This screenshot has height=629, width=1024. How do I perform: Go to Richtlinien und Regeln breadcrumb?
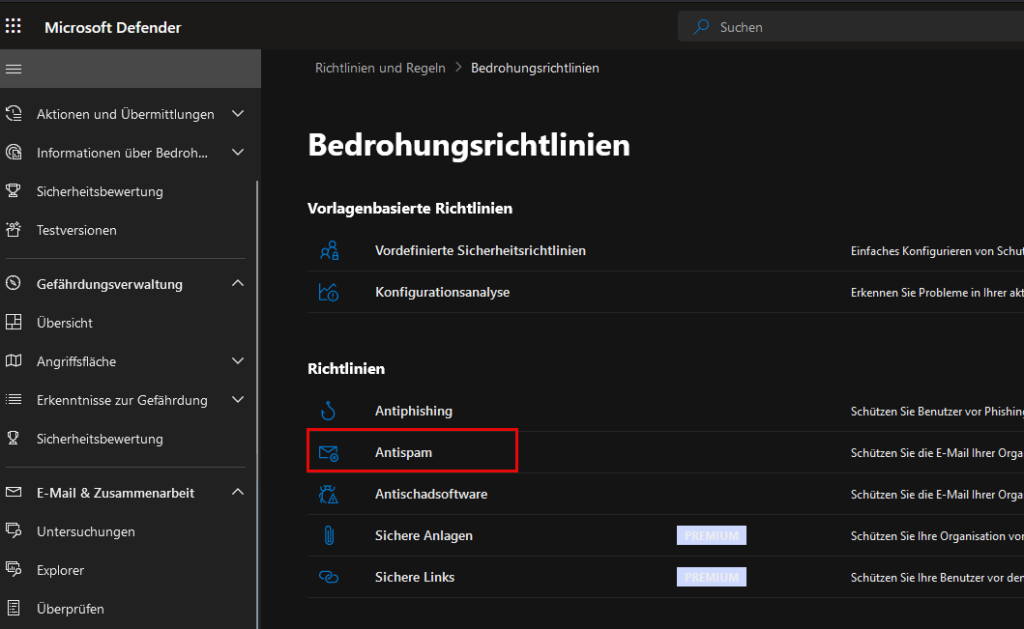click(x=380, y=68)
